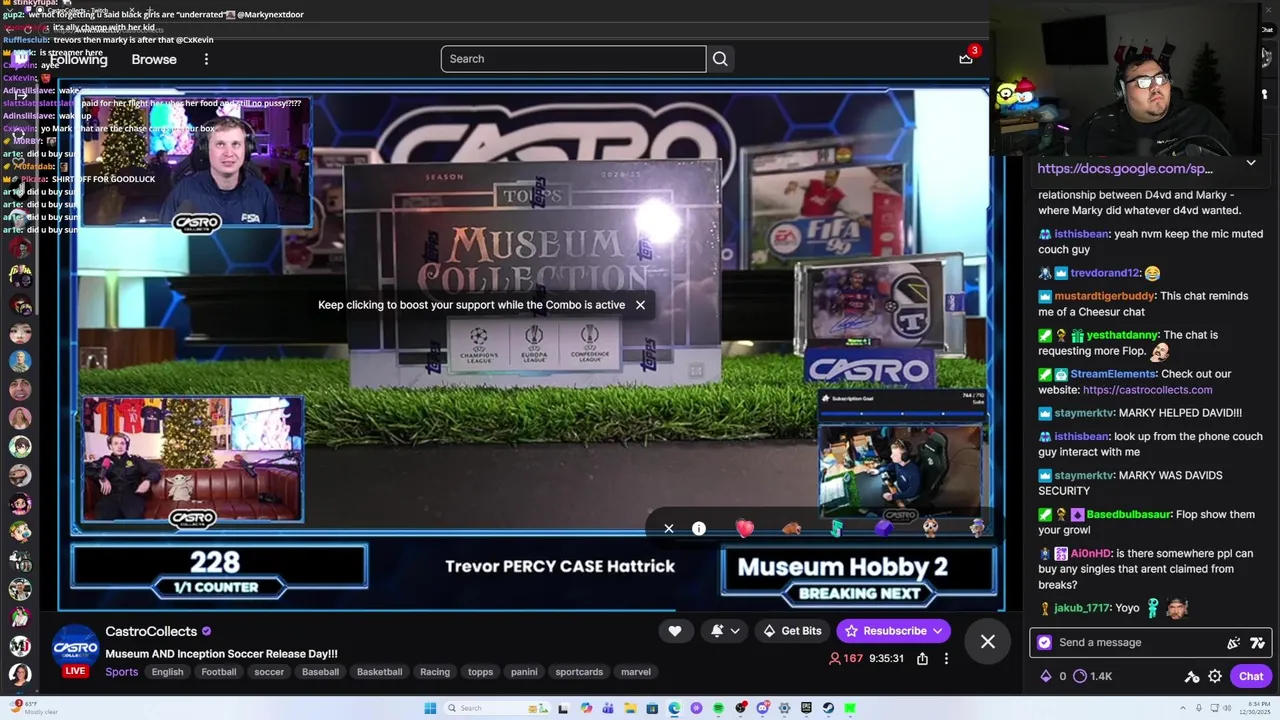The image size is (1280, 720).
Task: Open stream more-options dots
Action: tap(946, 658)
